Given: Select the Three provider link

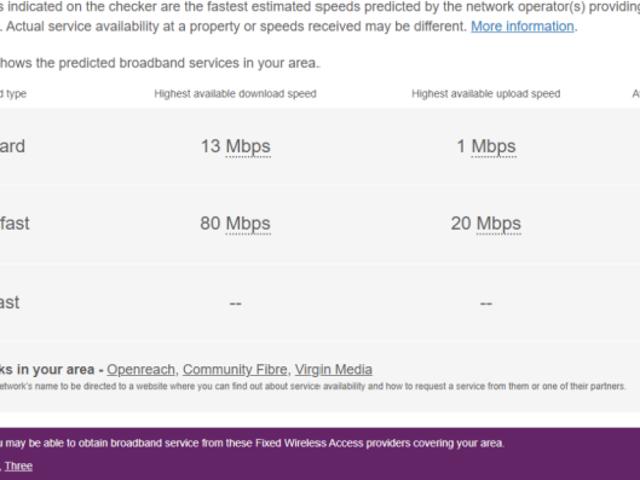Looking at the screenshot, I should coord(19,466).
